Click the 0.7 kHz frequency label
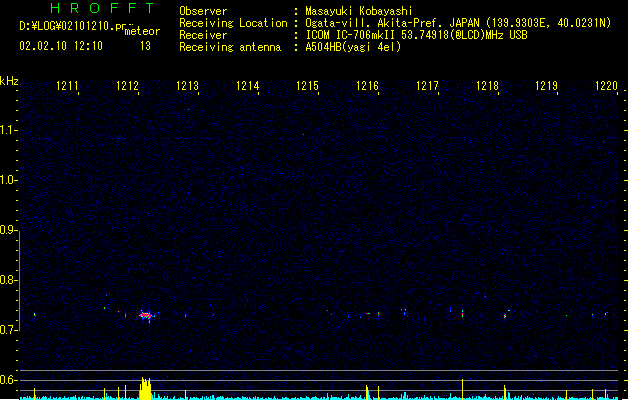This screenshot has width=629, height=400. [8, 330]
